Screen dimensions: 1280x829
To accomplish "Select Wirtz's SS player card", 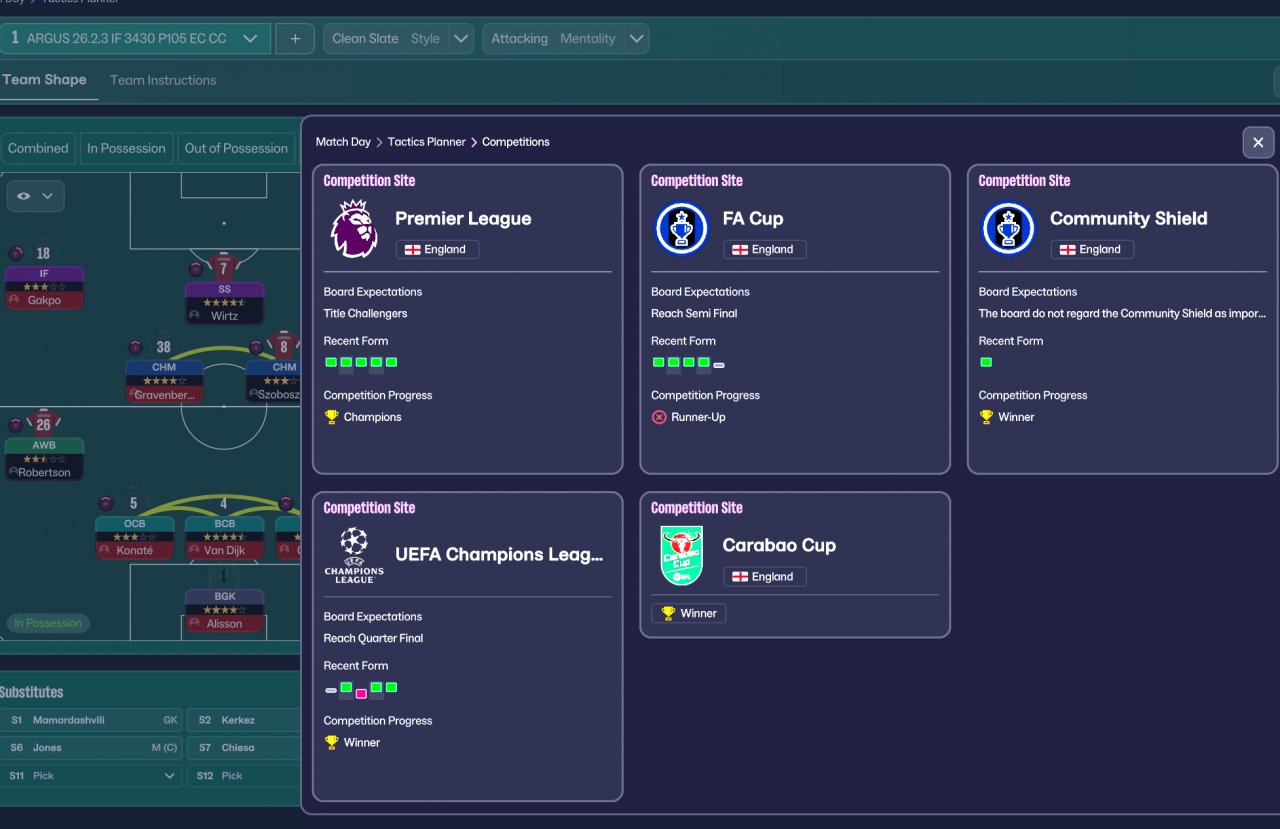I will 224,303.
